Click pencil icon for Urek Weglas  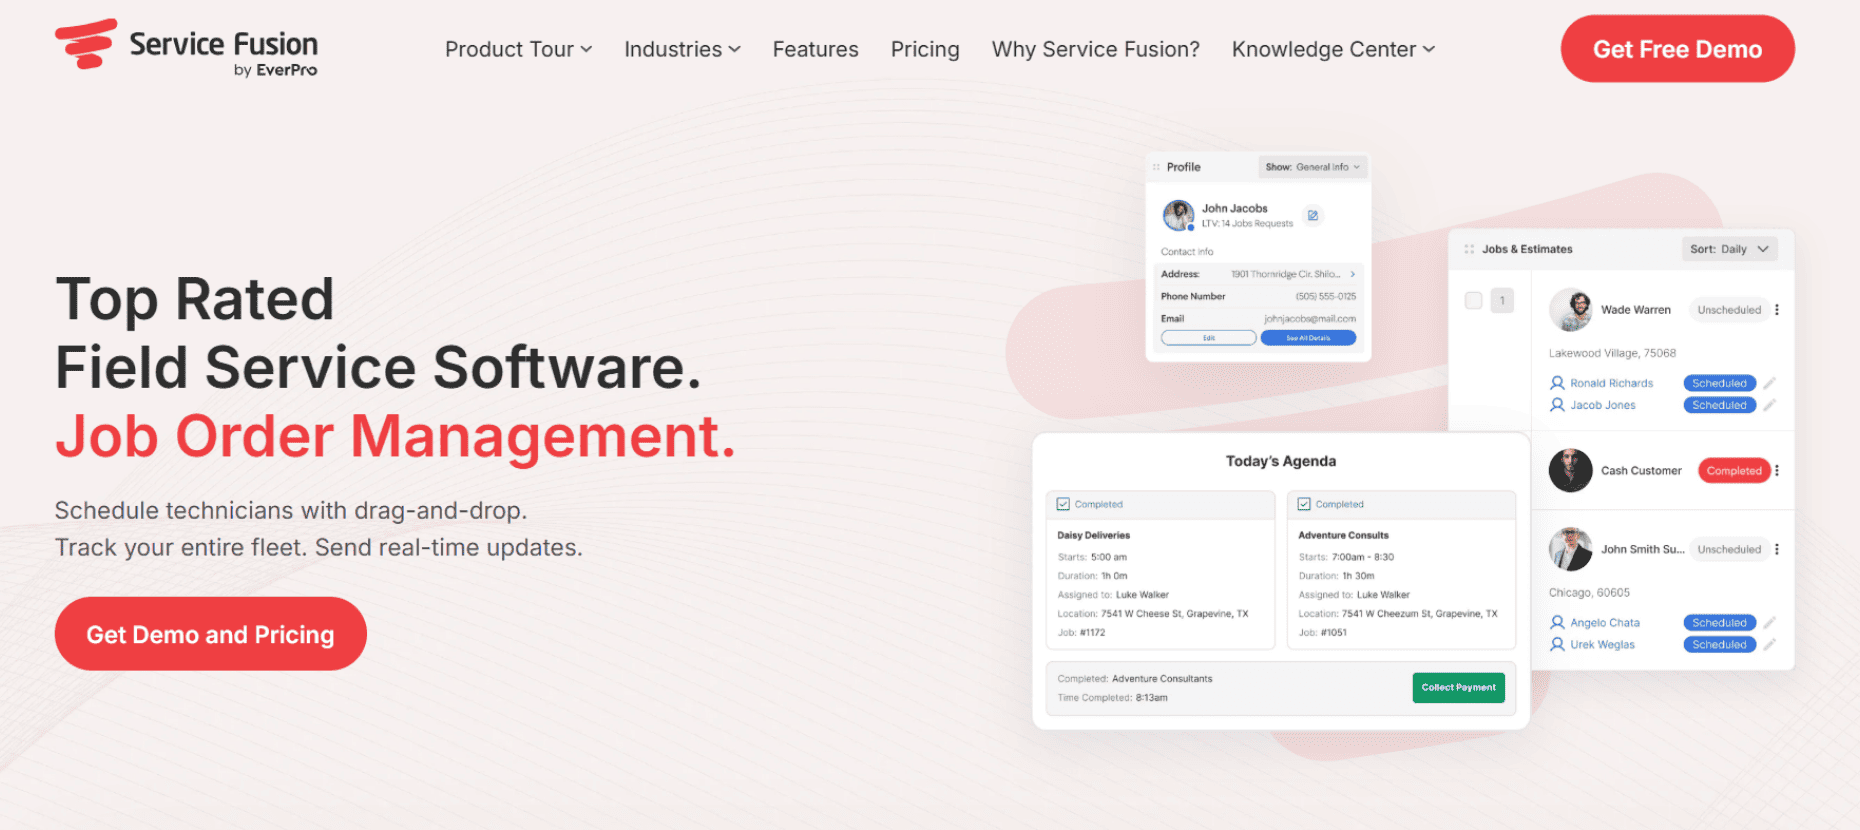1769,644
